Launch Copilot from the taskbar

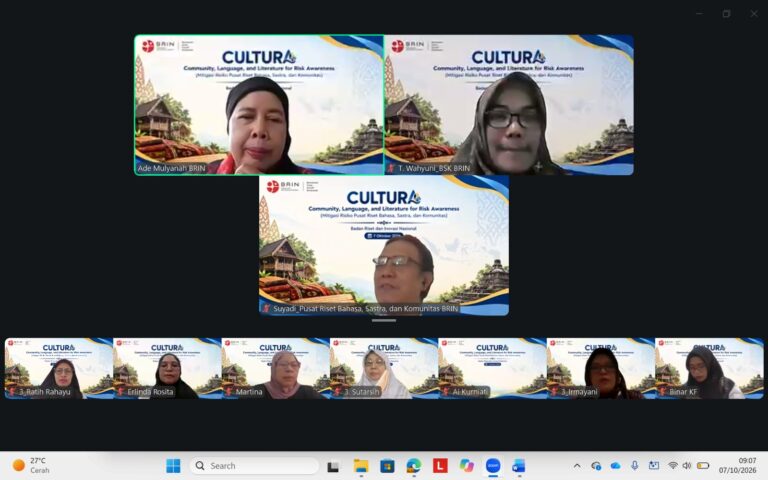(x=467, y=466)
